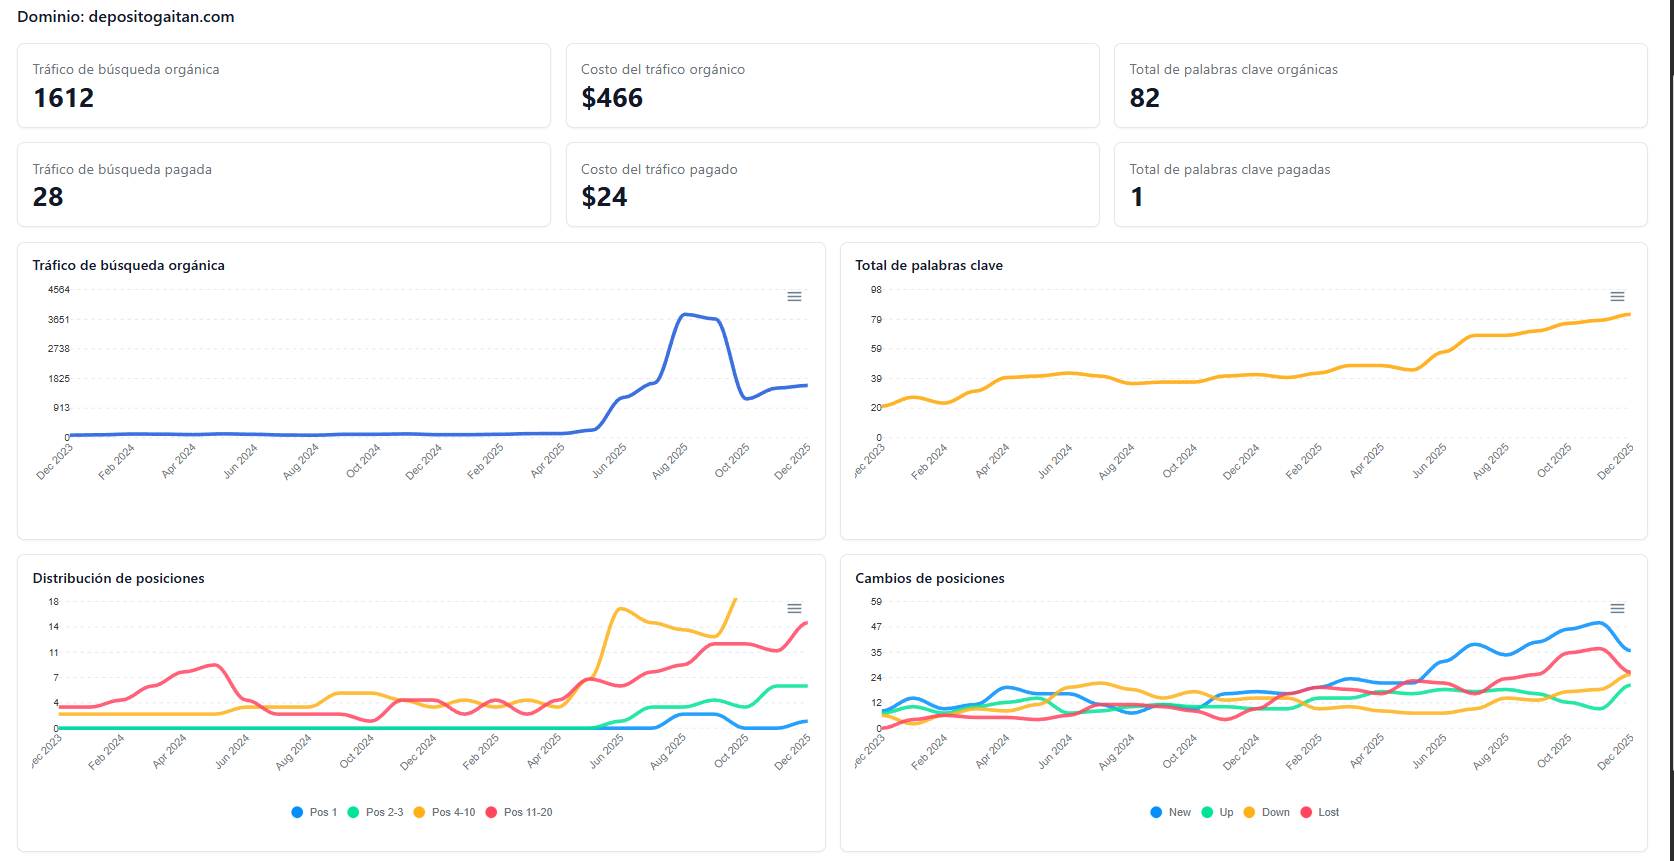Toggle the Pos 1 series in legend

314,812
